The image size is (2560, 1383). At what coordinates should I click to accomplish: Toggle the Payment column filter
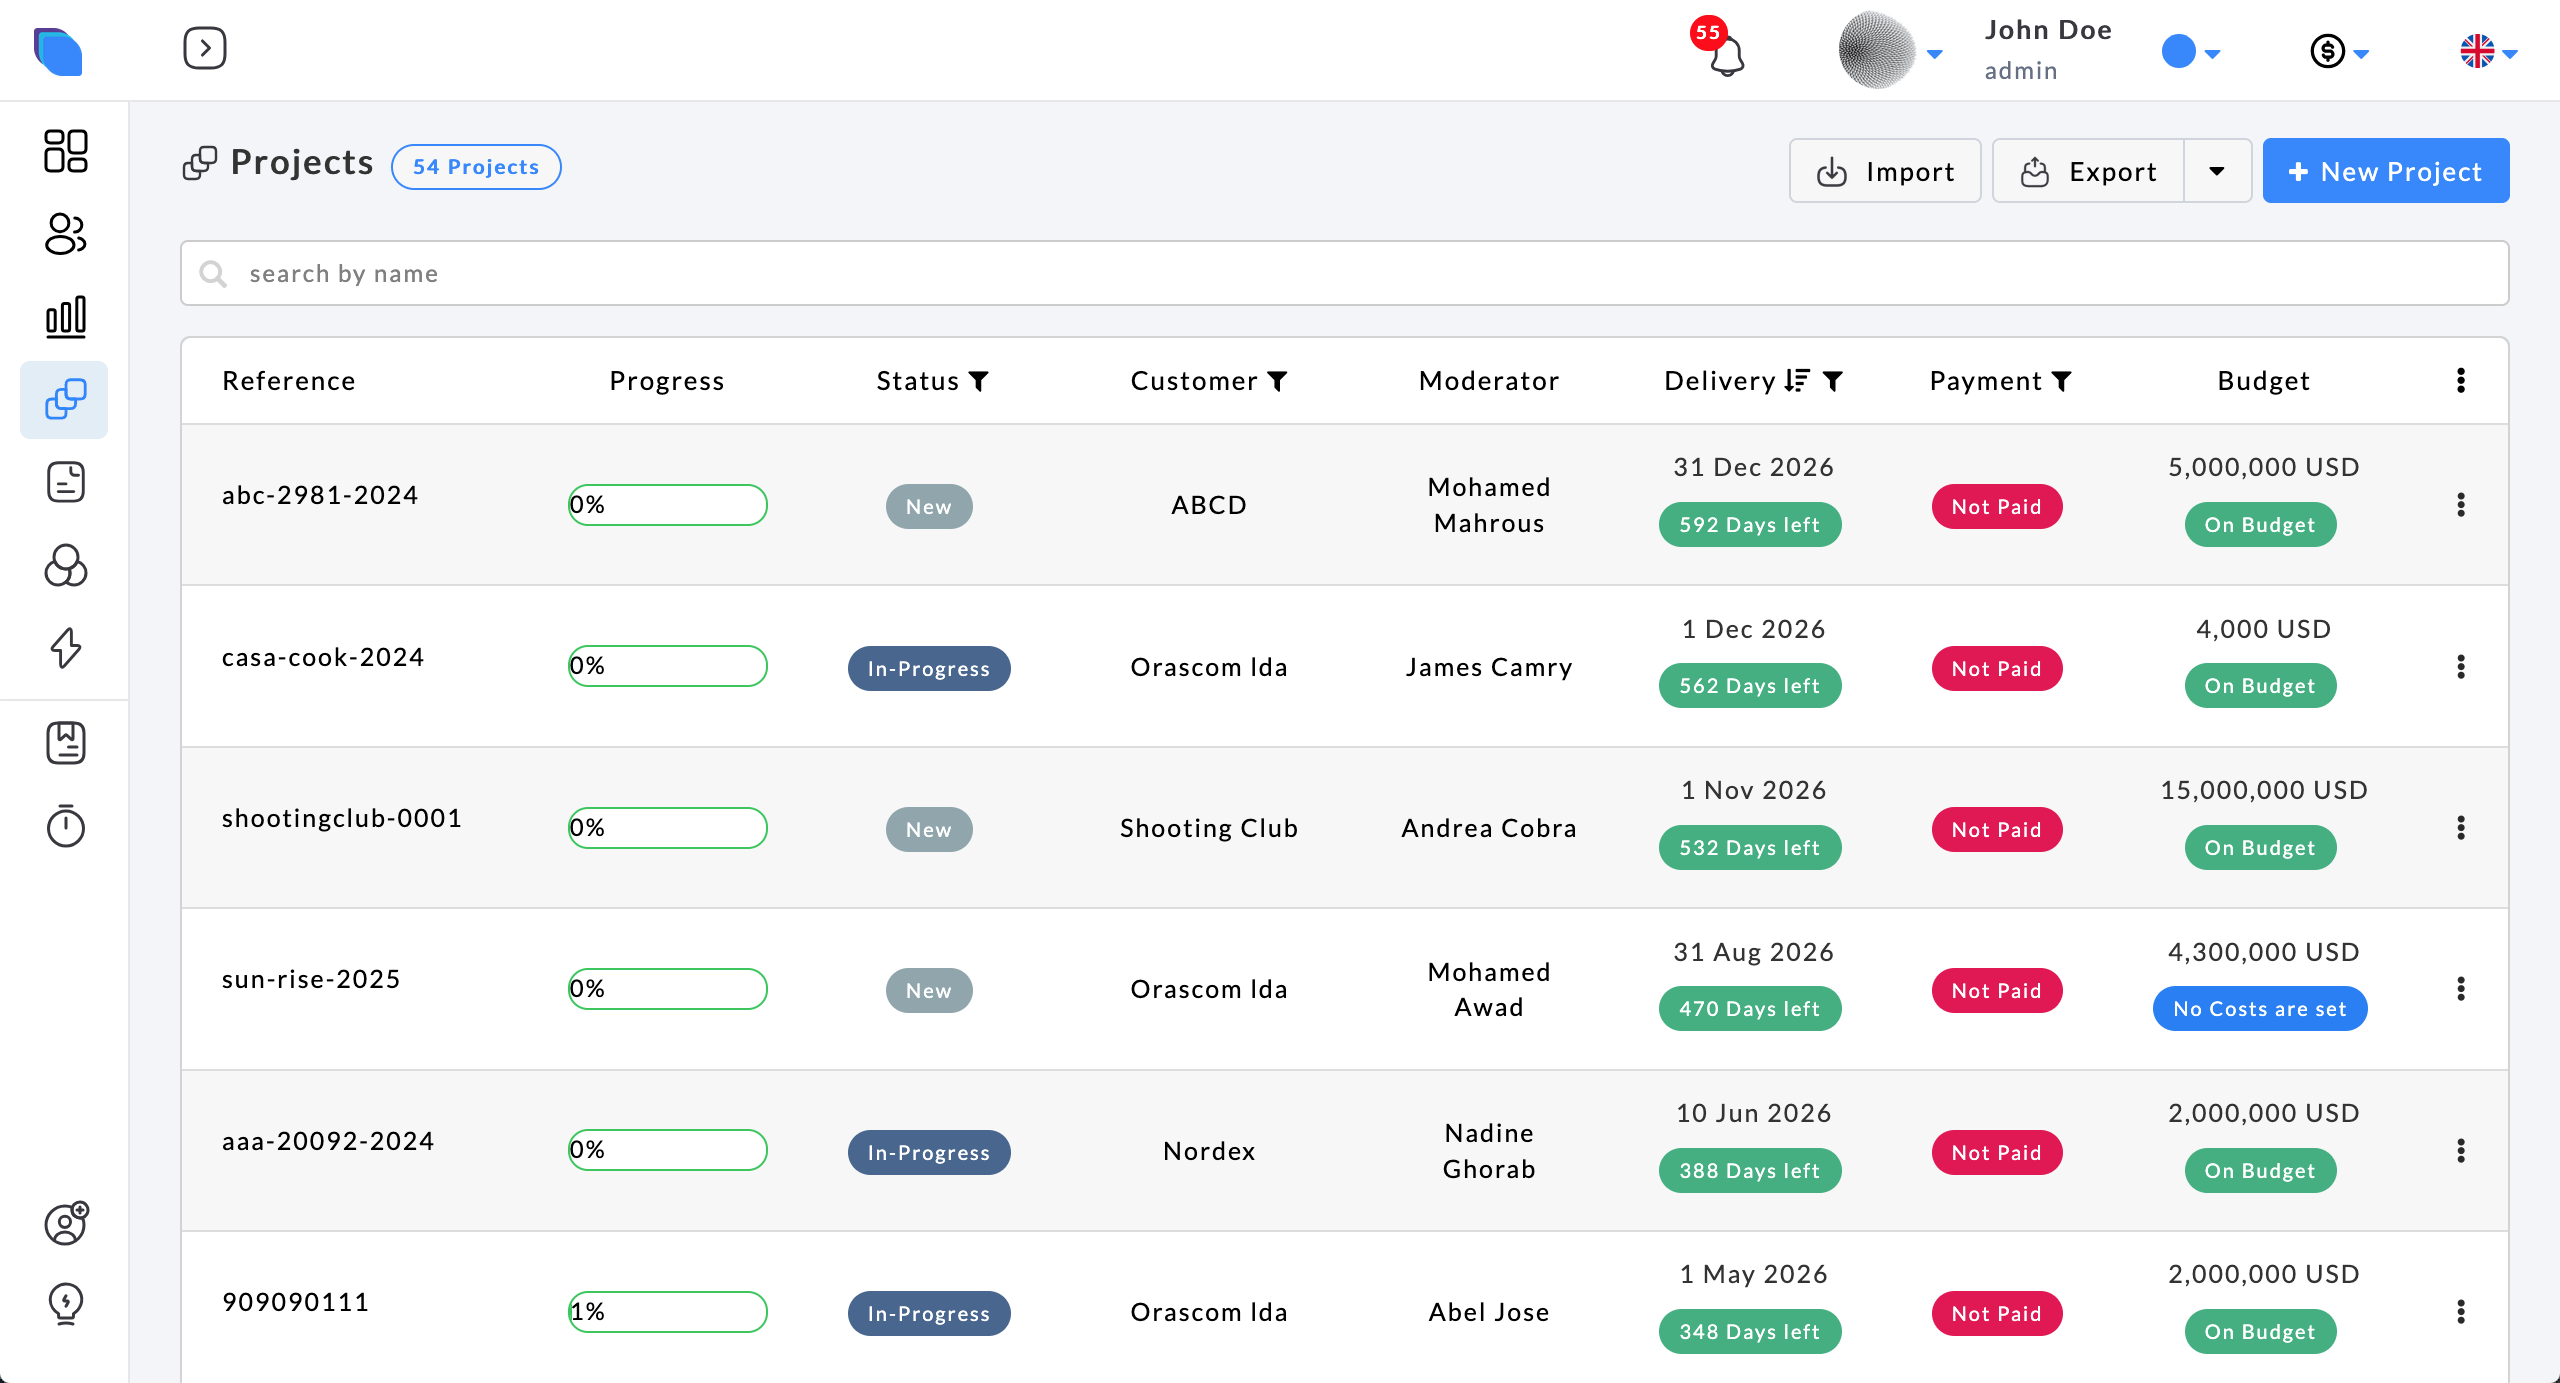click(x=2062, y=381)
